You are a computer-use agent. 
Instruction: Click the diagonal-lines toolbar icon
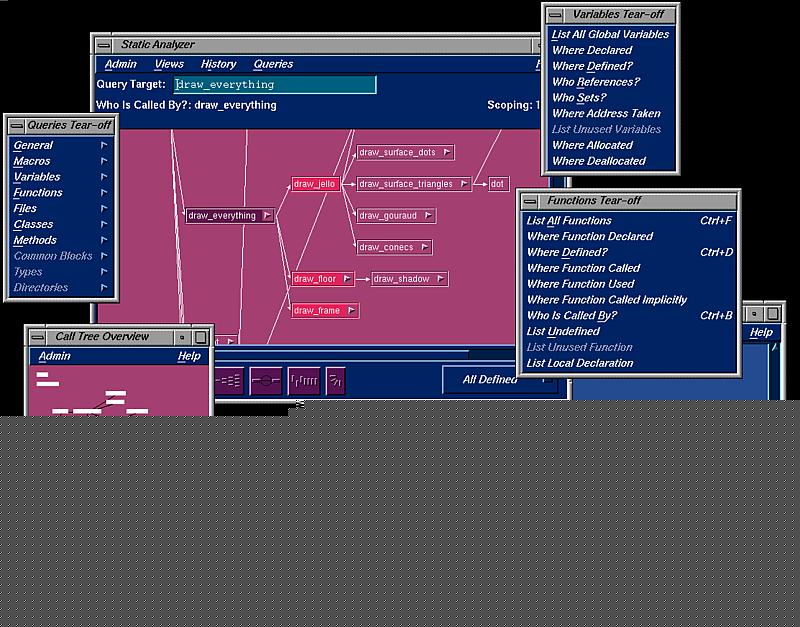point(336,381)
